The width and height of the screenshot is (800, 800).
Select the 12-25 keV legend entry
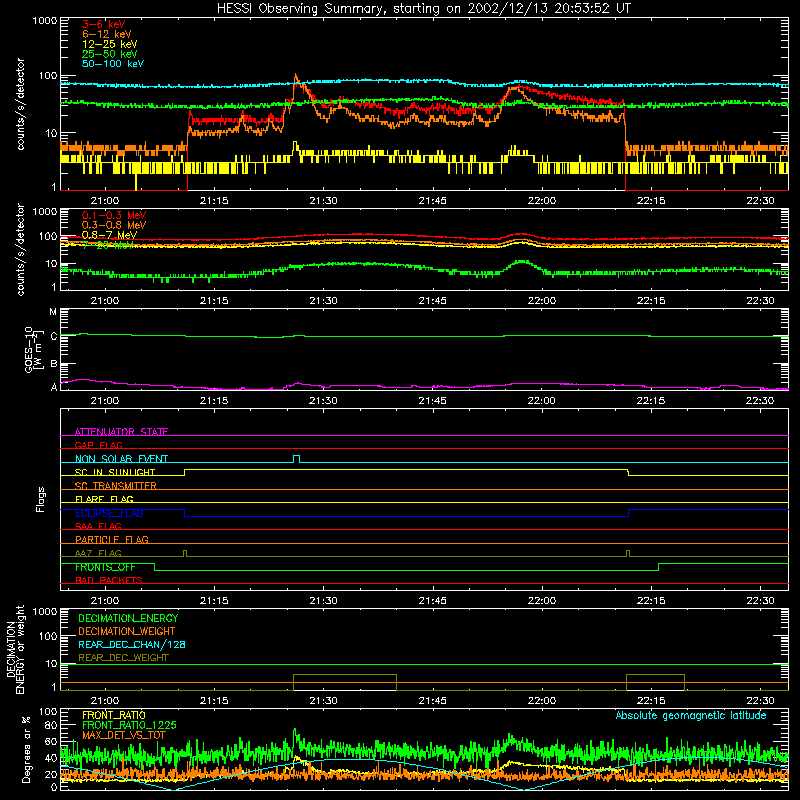pos(109,44)
